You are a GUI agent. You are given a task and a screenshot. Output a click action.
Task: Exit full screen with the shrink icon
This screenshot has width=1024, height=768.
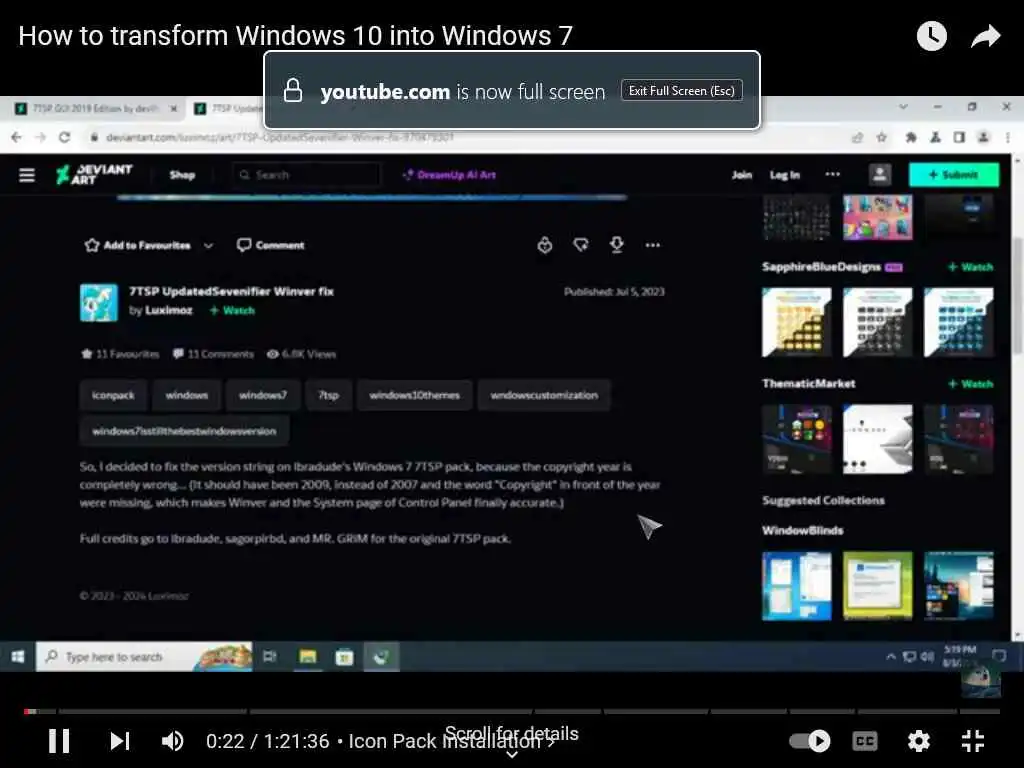pyautogui.click(x=973, y=741)
